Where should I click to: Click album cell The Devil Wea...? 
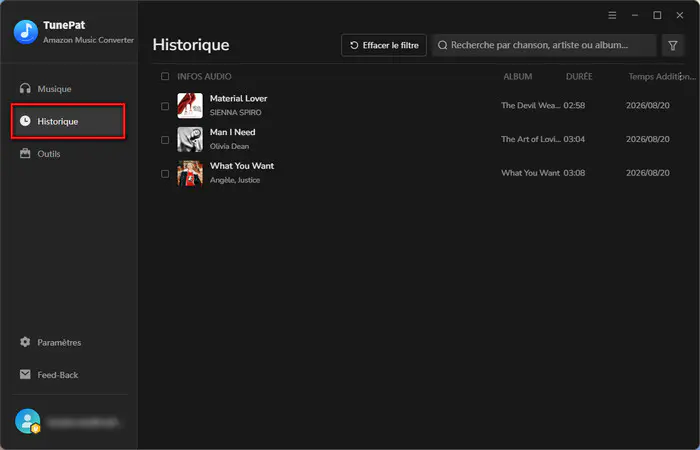tap(530, 105)
